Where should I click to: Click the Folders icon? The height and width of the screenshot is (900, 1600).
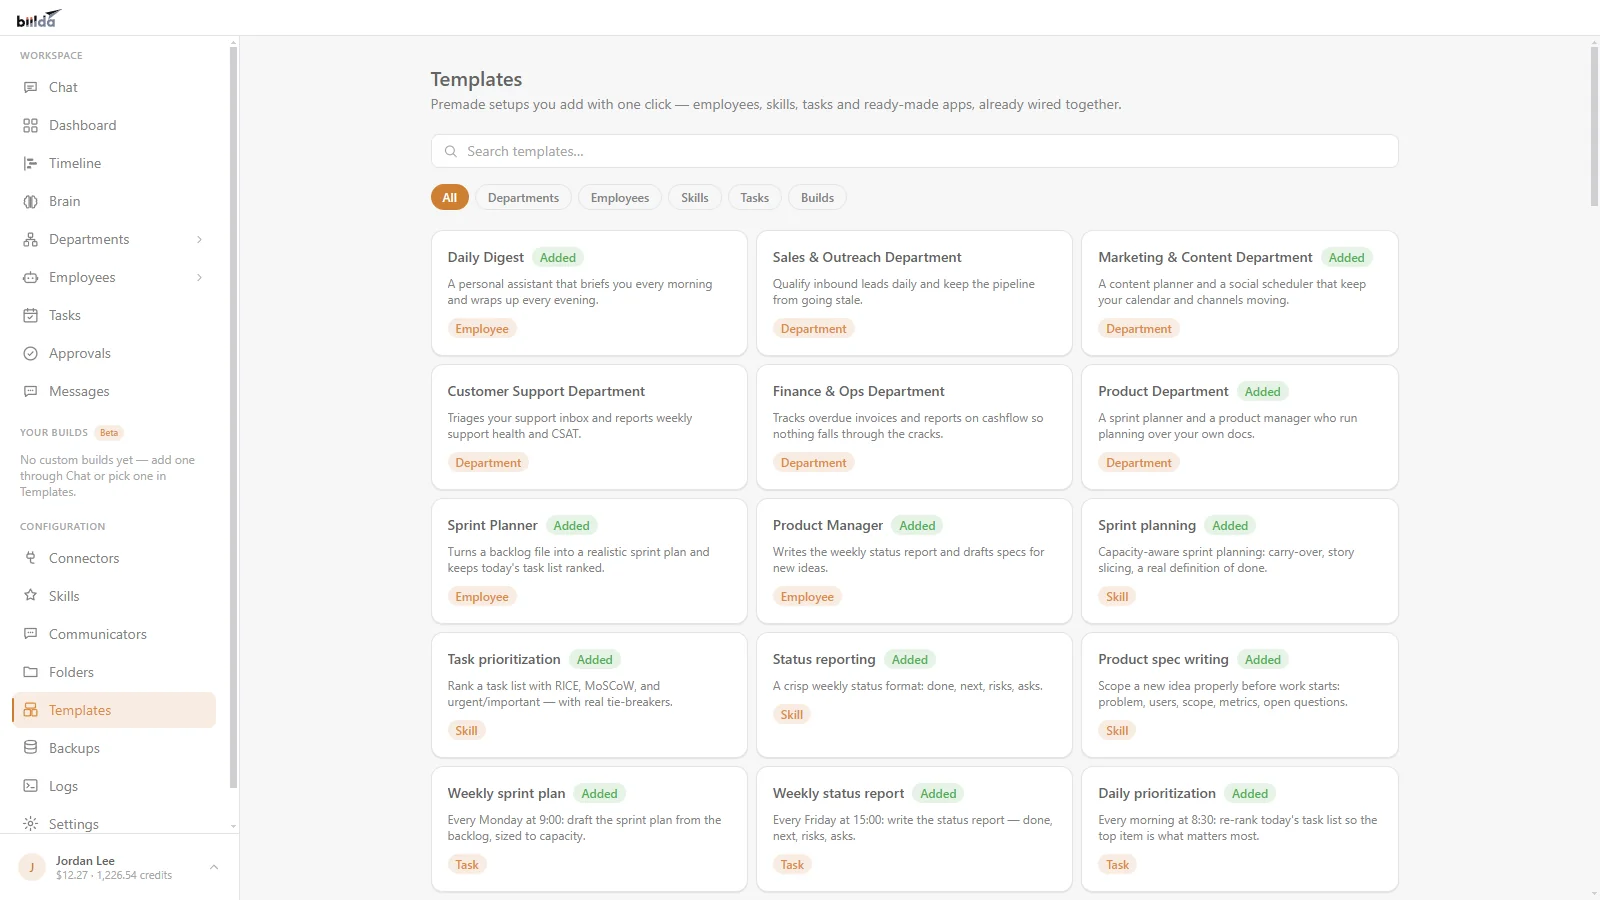tap(30, 672)
